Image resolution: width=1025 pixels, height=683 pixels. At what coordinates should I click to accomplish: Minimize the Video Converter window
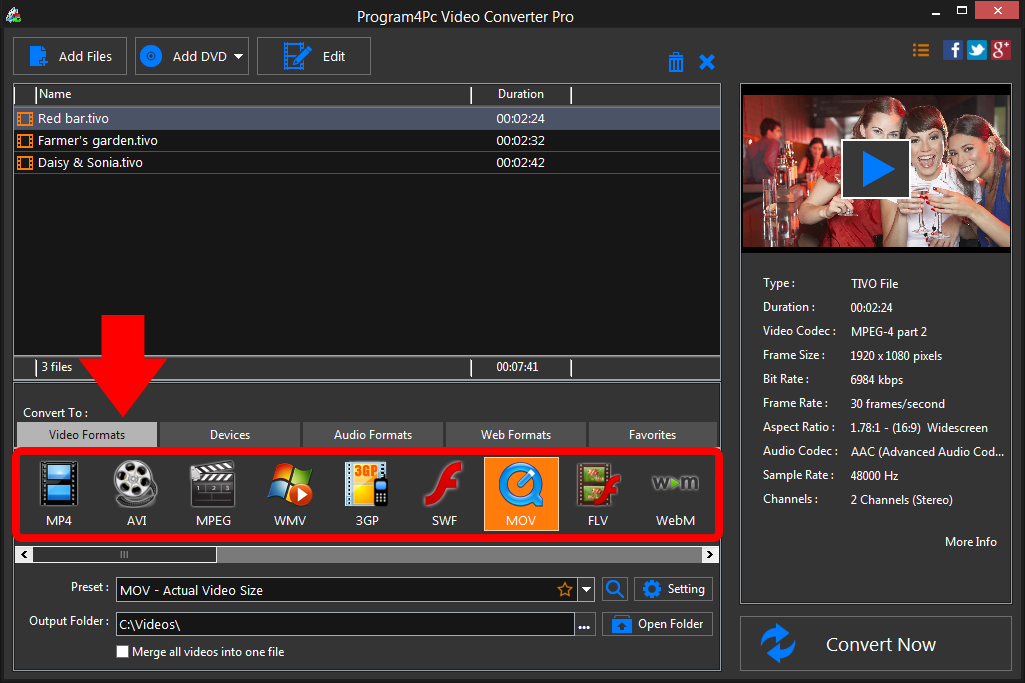click(x=936, y=11)
